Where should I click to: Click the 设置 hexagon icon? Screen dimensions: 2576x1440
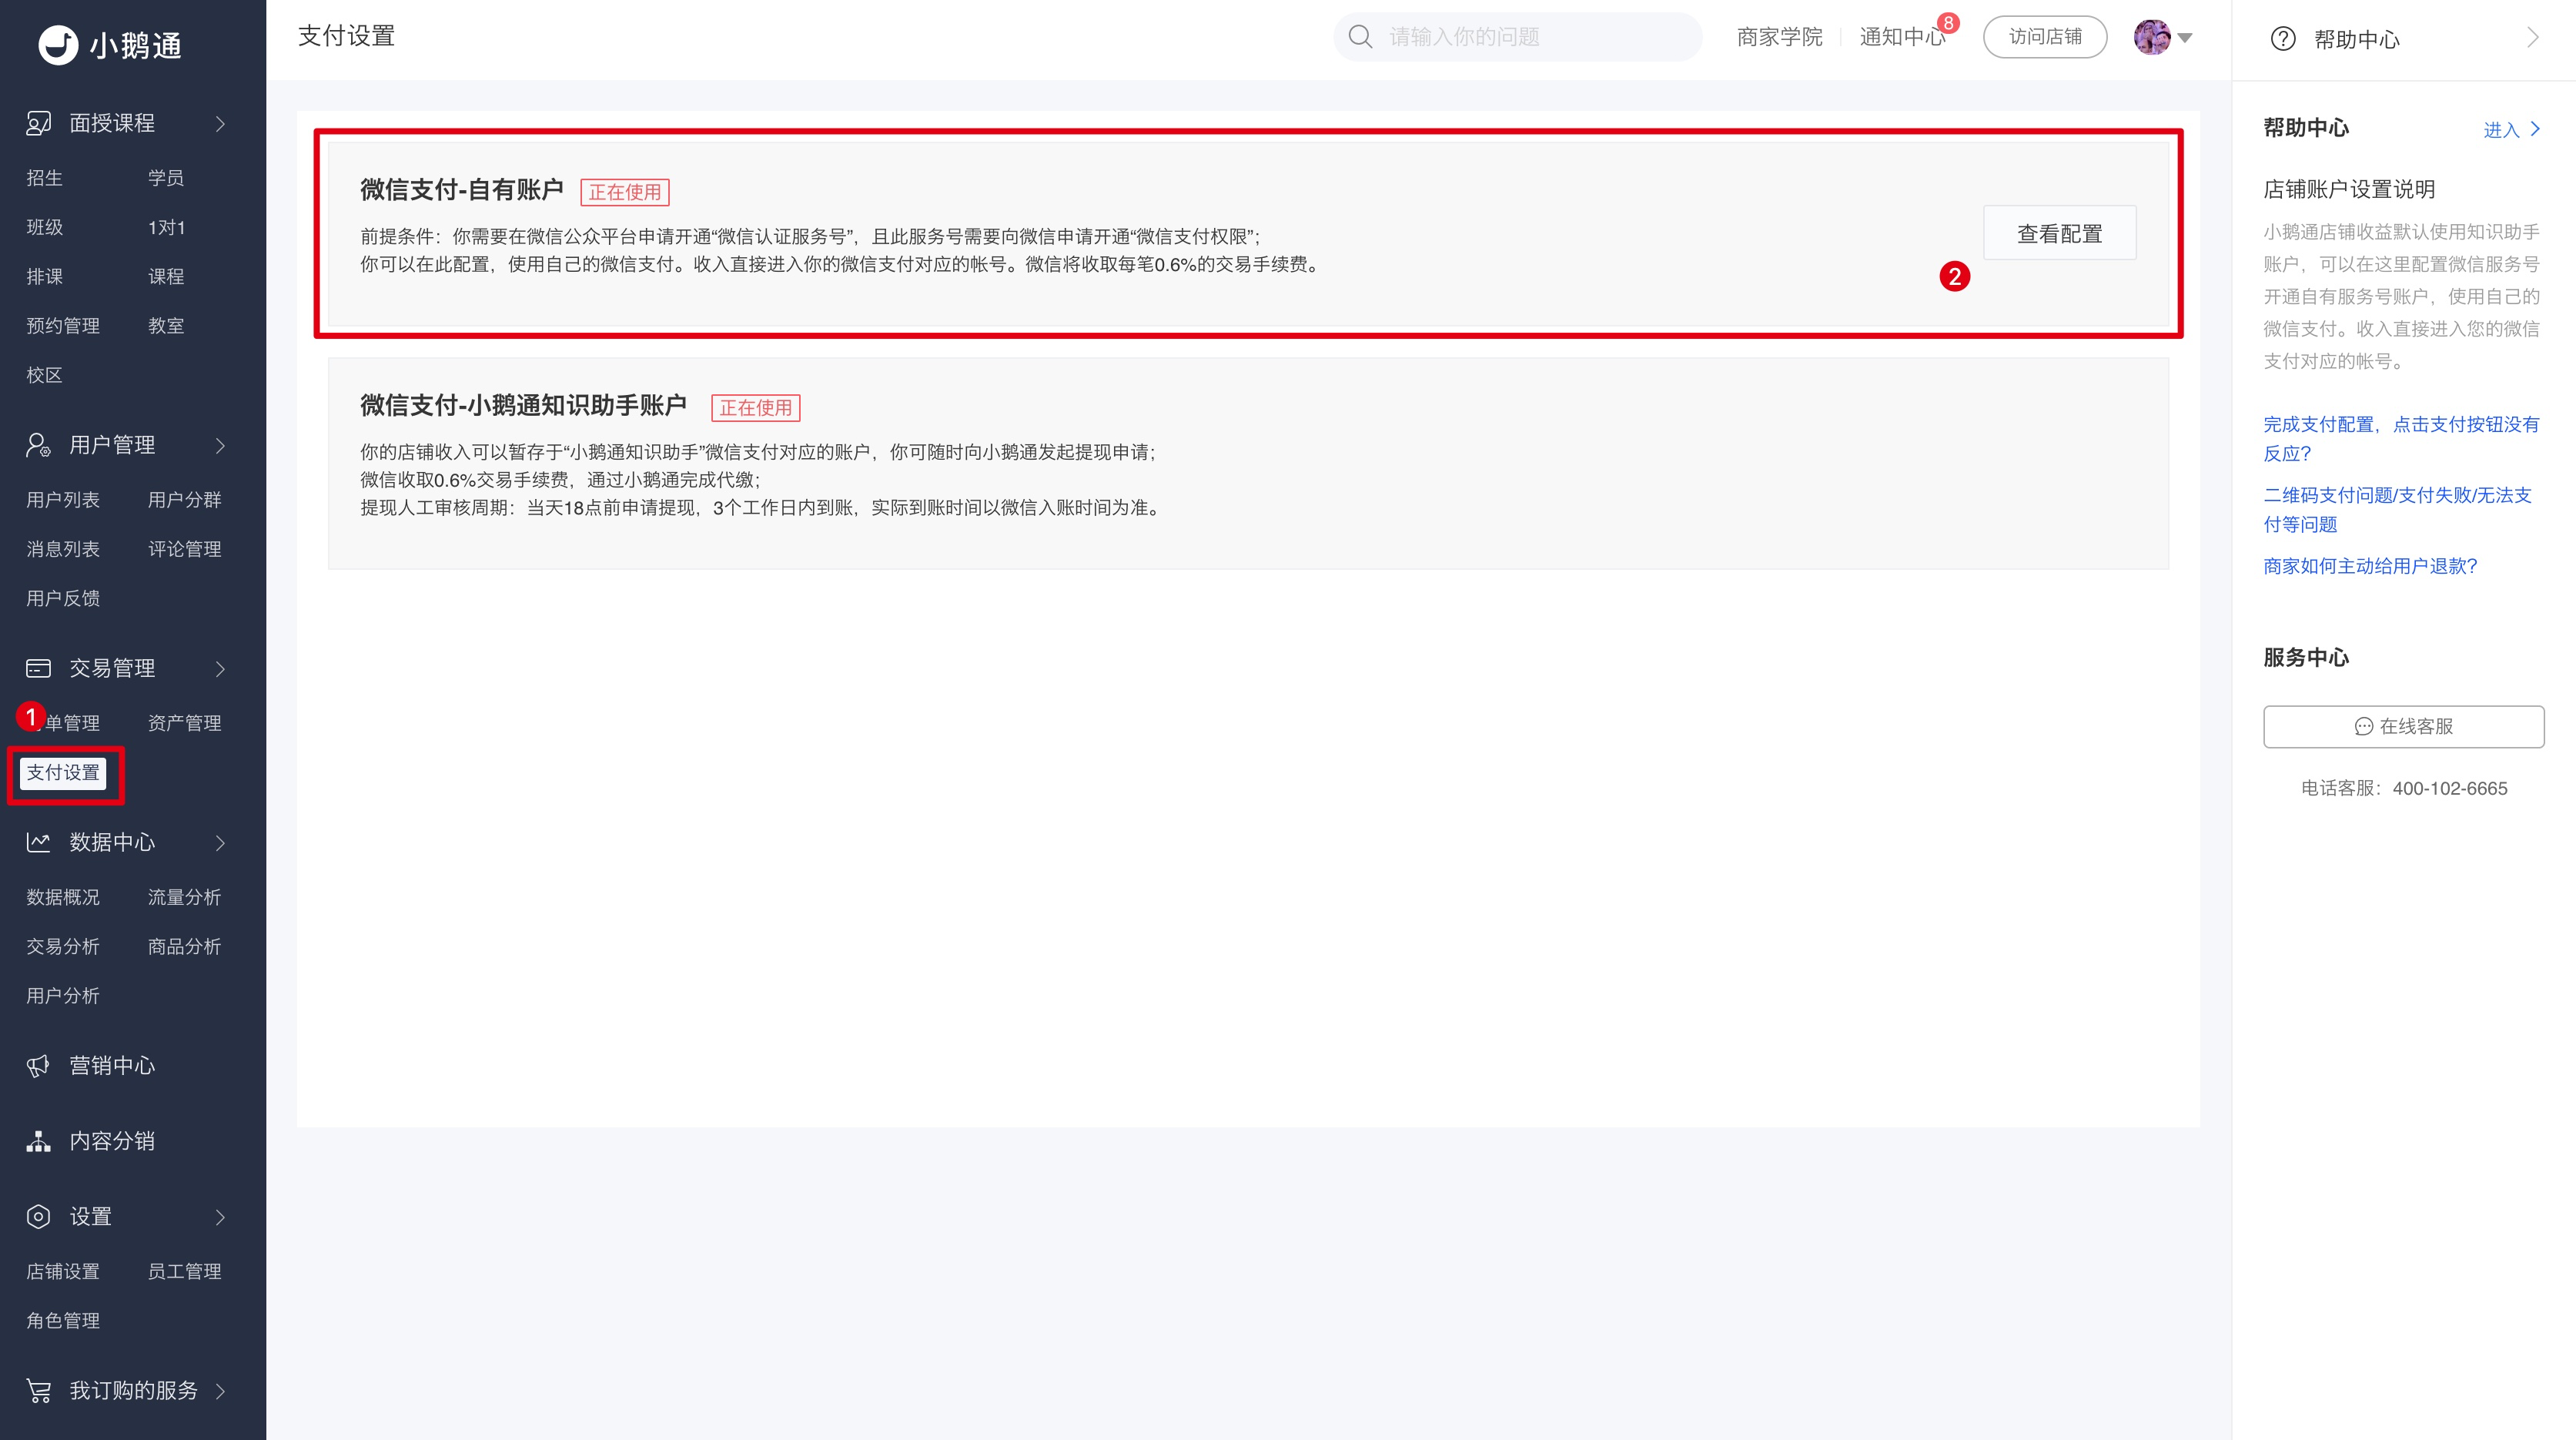(38, 1217)
